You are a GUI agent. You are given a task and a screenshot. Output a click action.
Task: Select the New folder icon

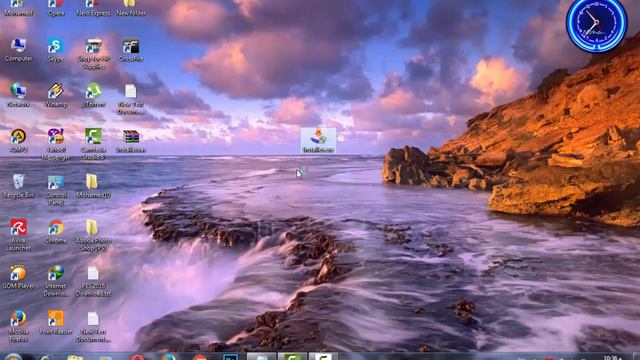click(x=131, y=7)
